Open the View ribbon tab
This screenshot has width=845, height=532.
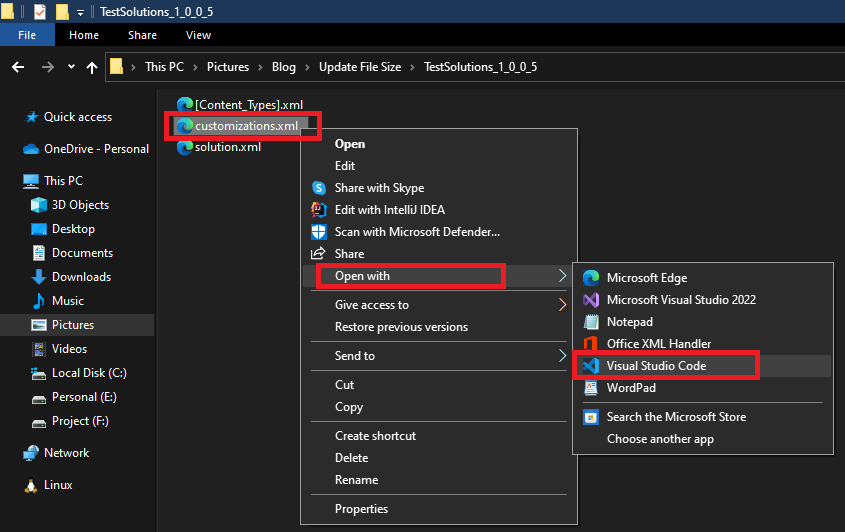(198, 35)
